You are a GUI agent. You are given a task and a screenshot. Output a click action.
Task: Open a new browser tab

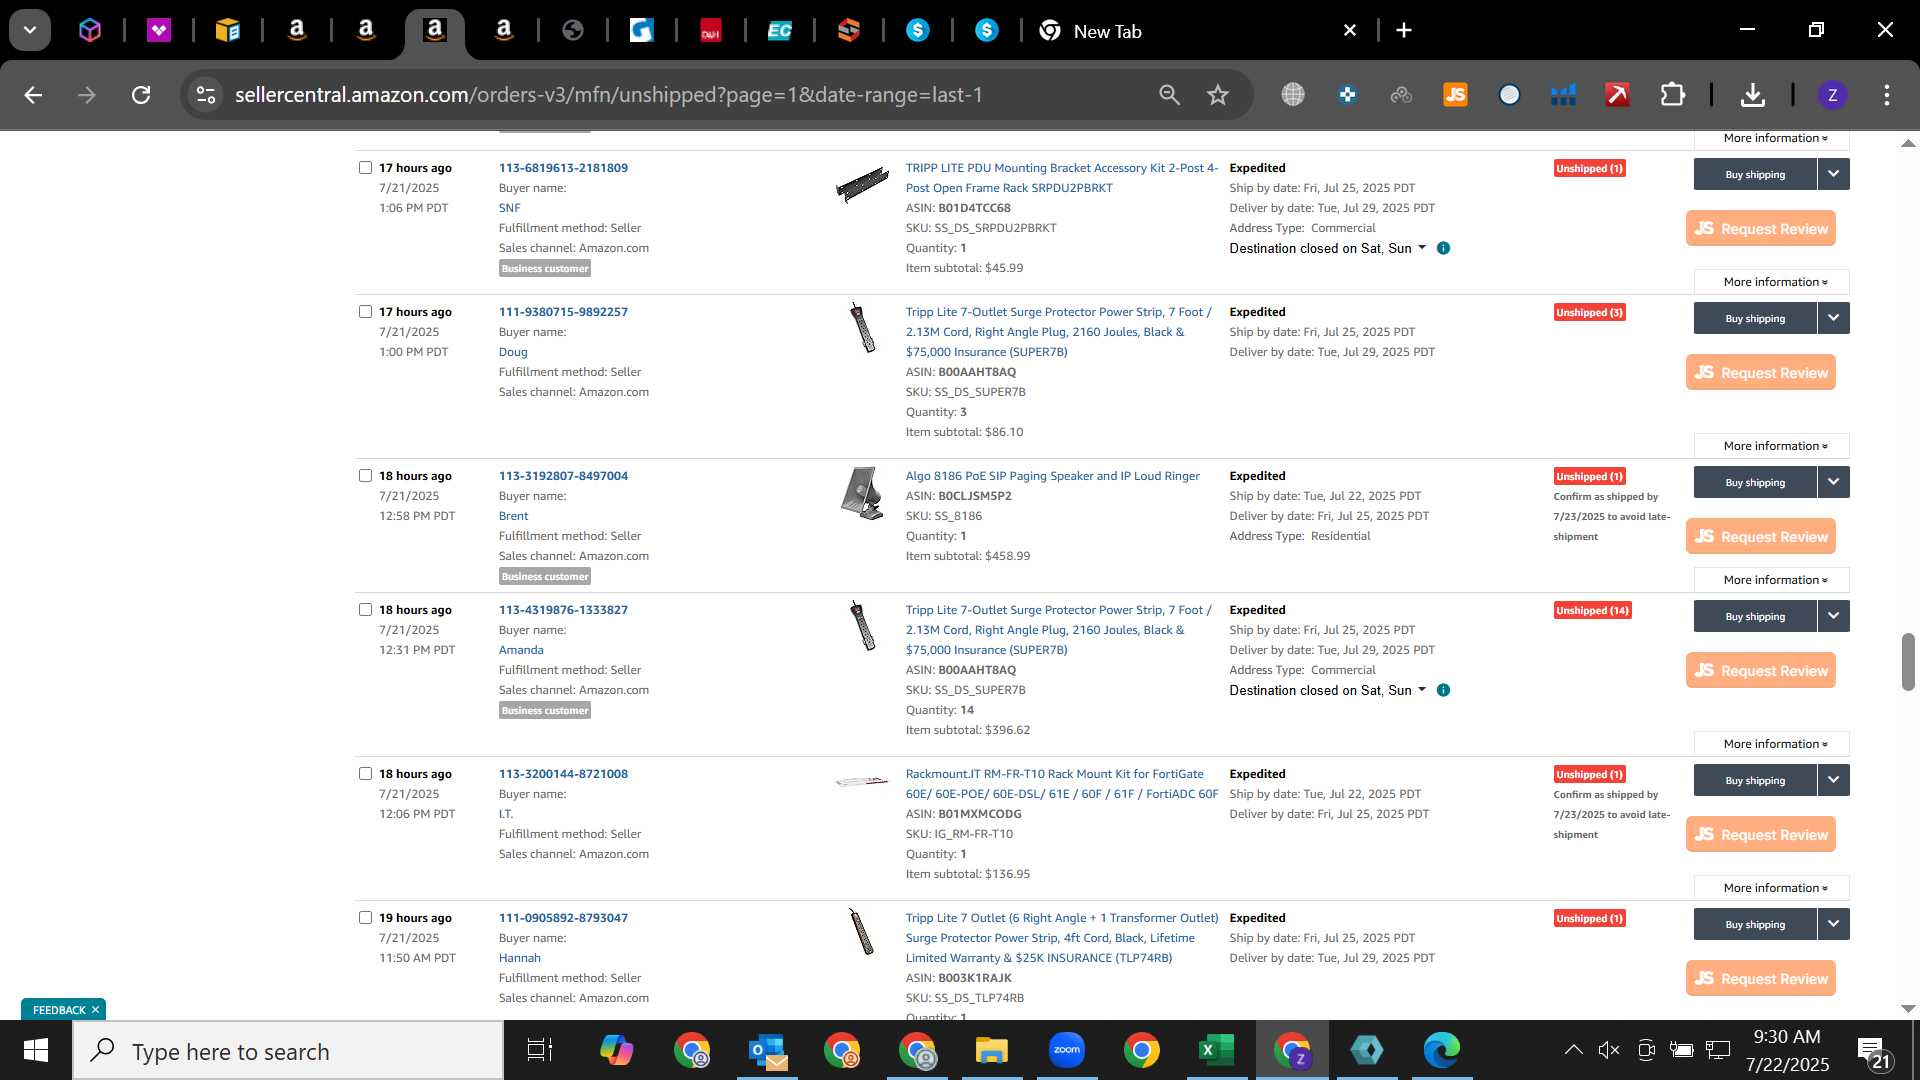[1404, 31]
